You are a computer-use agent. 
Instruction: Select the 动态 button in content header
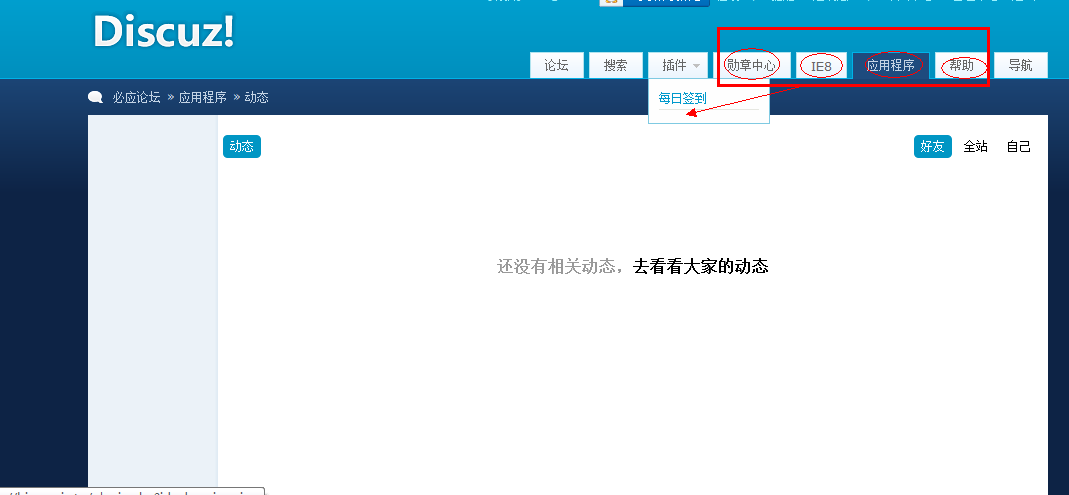(242, 147)
